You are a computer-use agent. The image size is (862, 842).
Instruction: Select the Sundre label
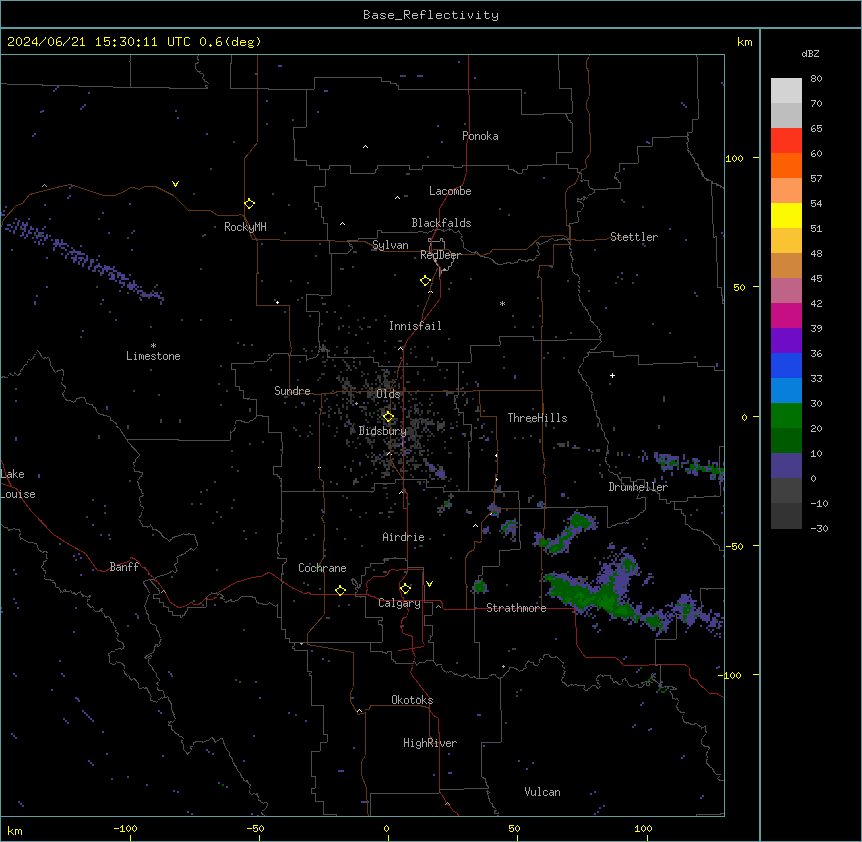(x=292, y=391)
